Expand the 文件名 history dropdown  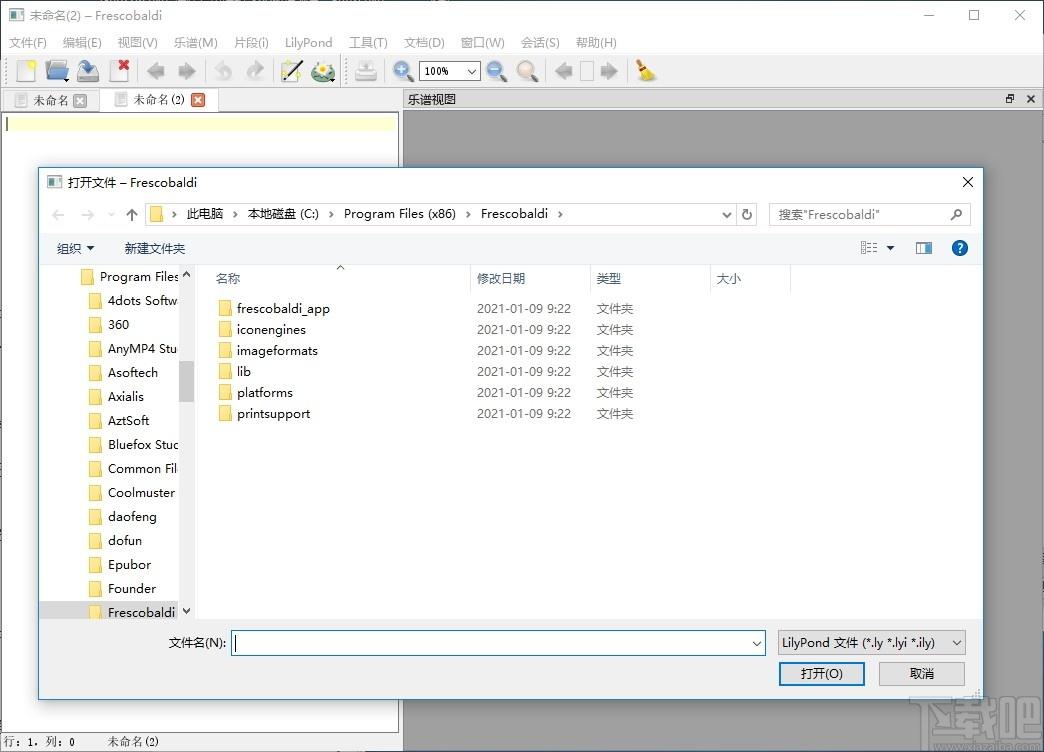pos(756,643)
